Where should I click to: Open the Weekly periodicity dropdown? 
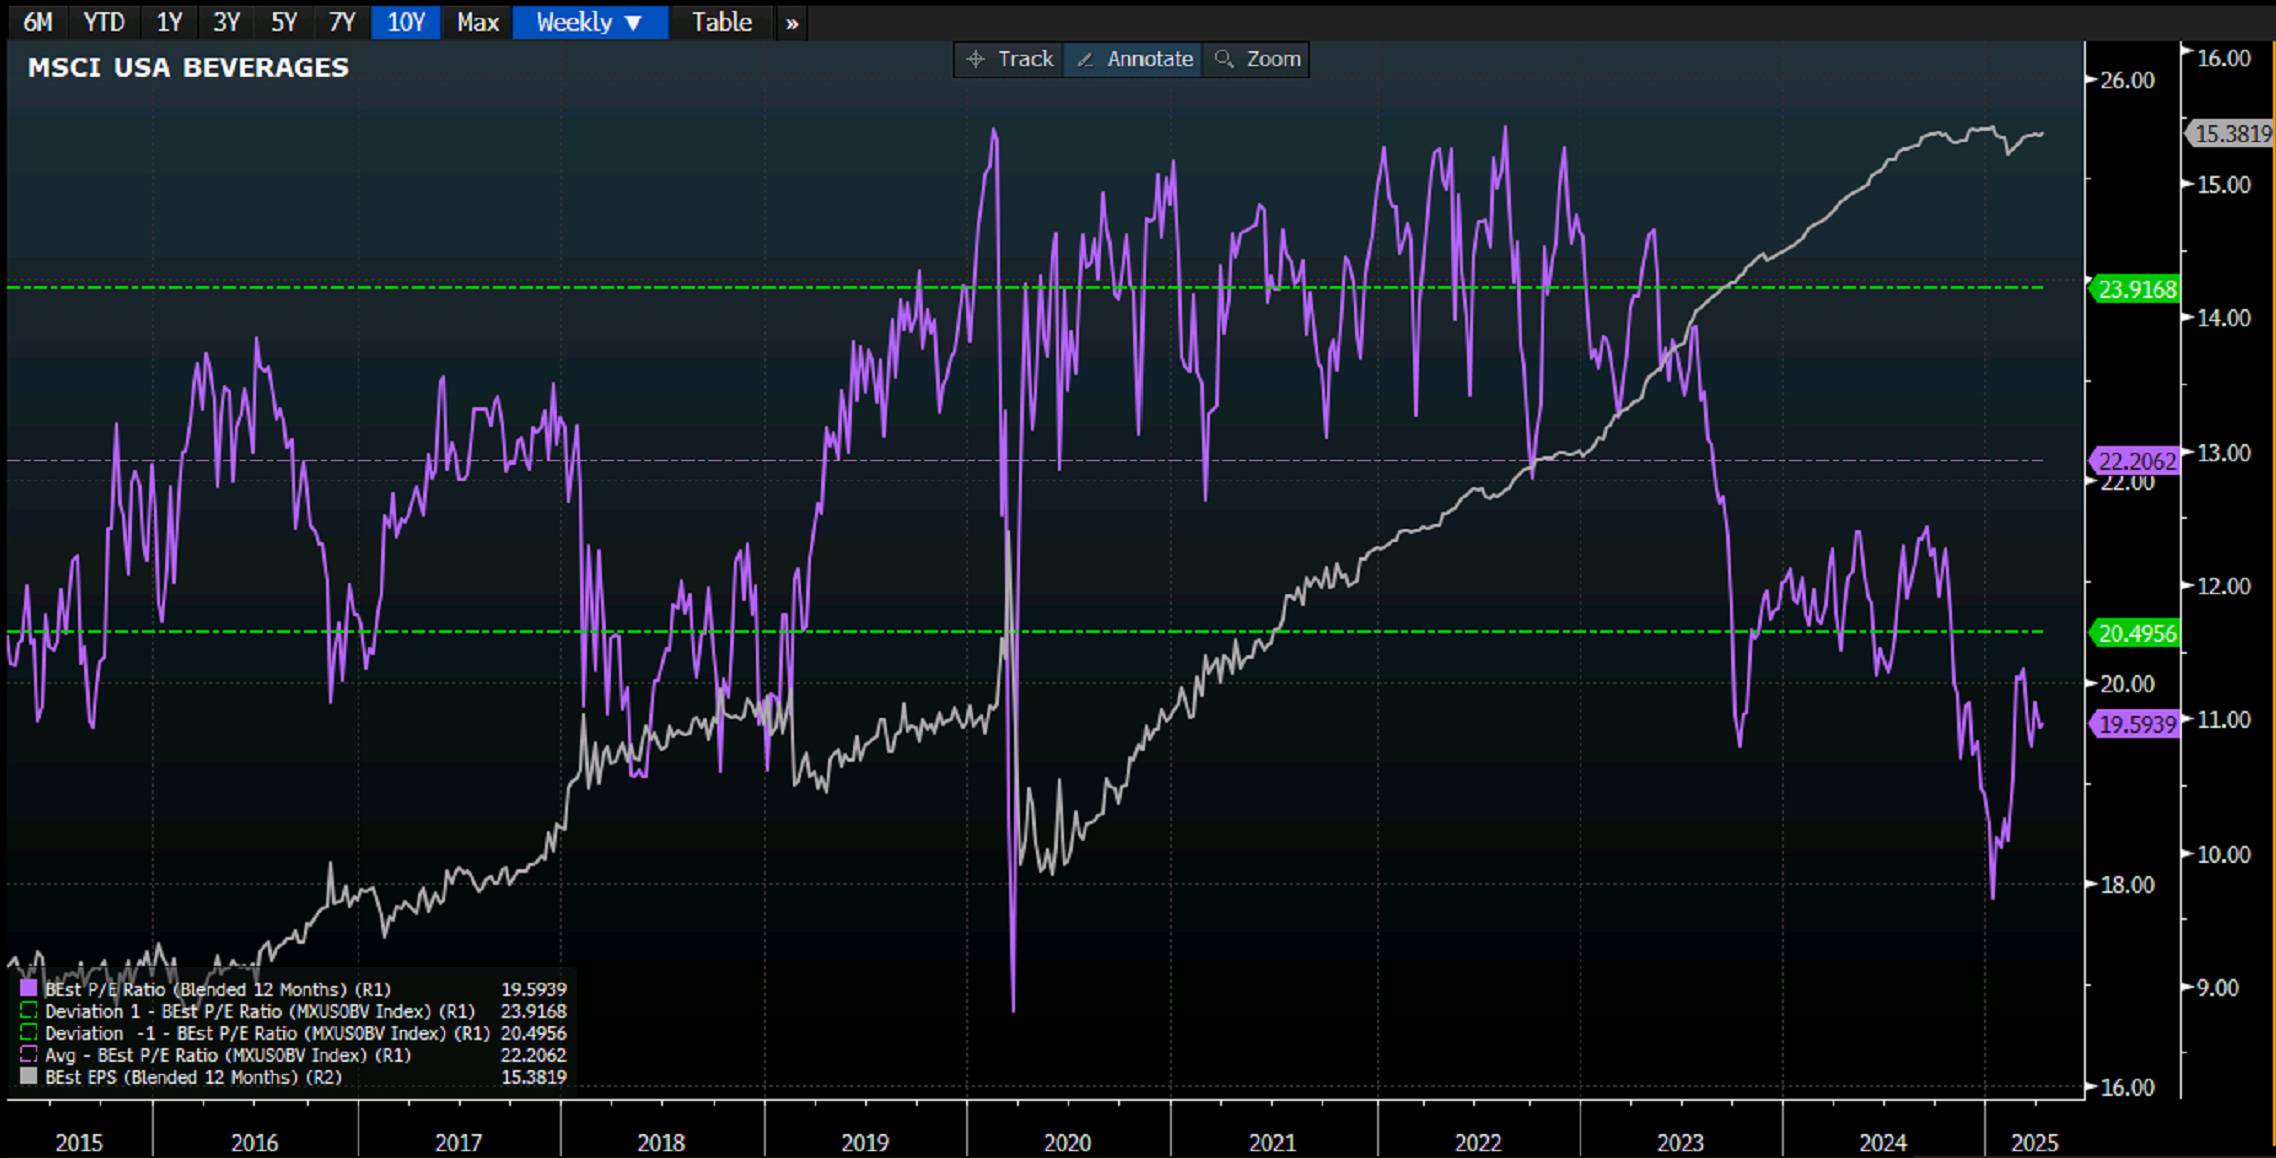coord(590,22)
